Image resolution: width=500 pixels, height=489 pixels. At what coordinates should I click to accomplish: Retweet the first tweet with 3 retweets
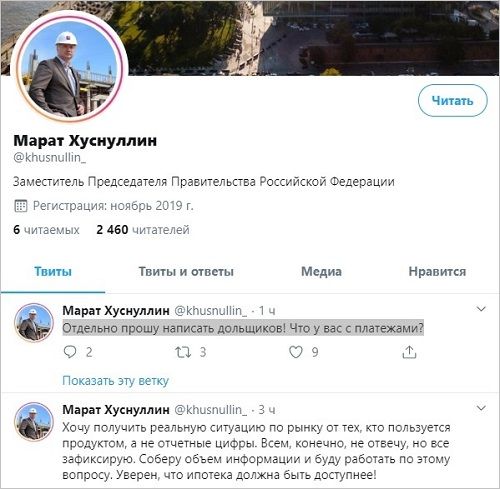click(x=183, y=352)
